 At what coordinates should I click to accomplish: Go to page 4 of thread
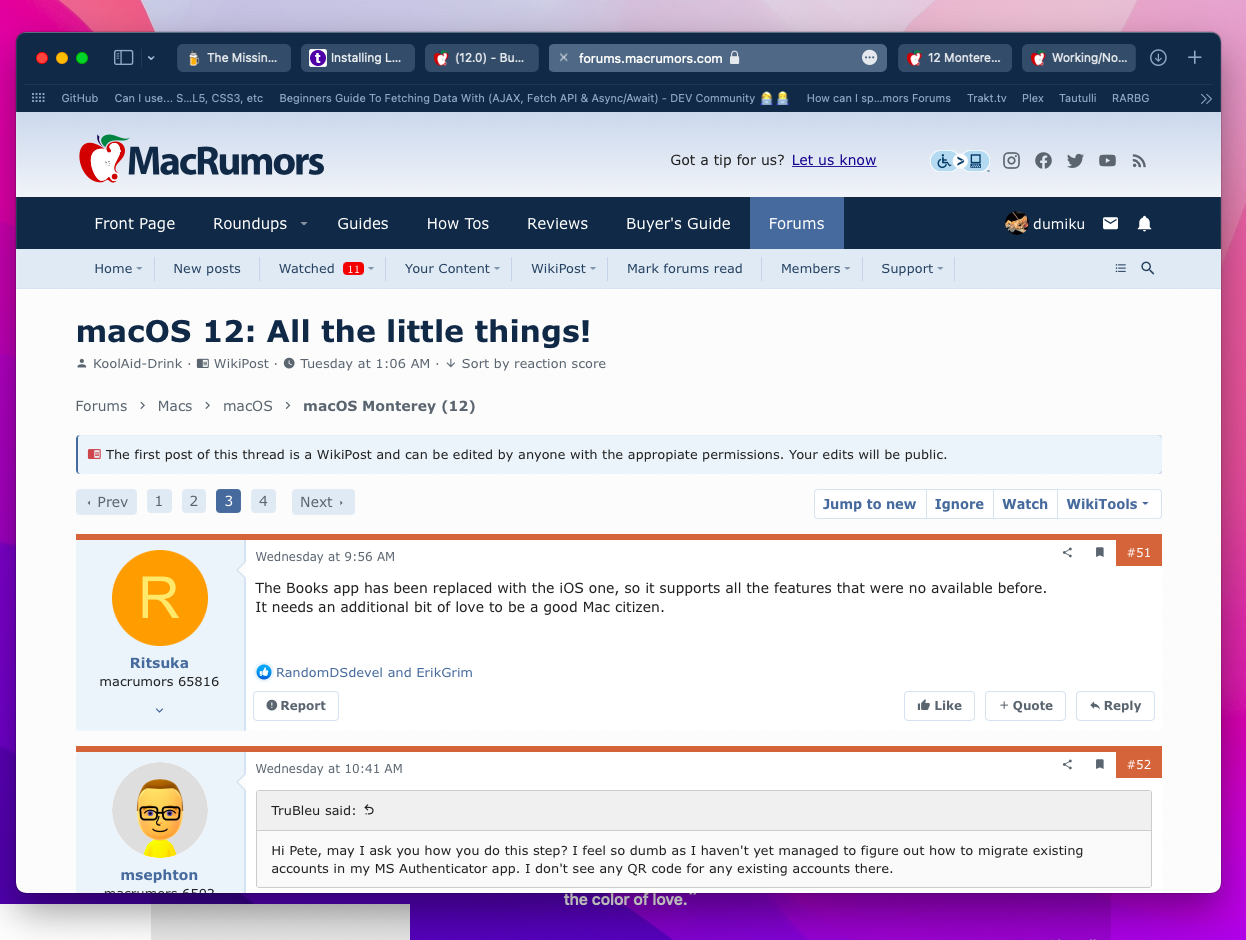coord(263,501)
